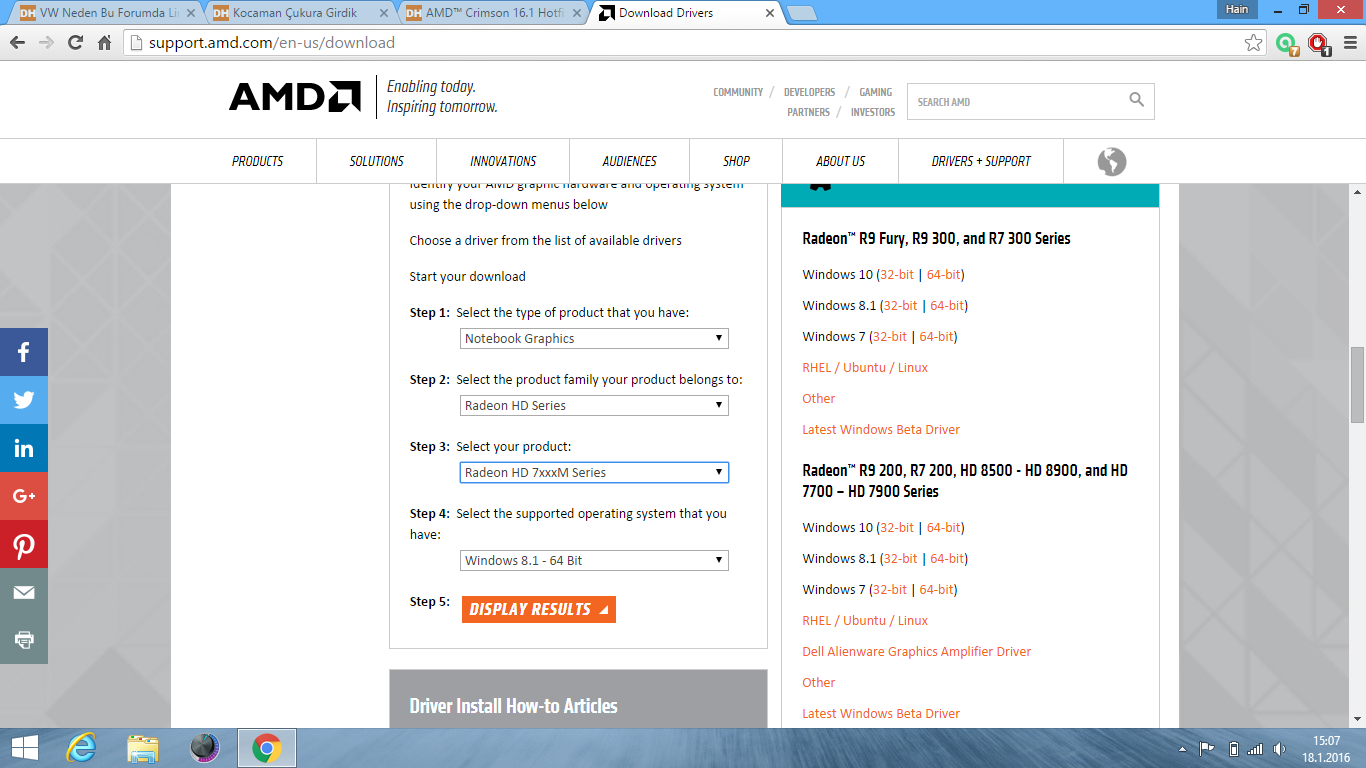
Task: Click the page vertical scrollbar thumb
Action: 1357,385
